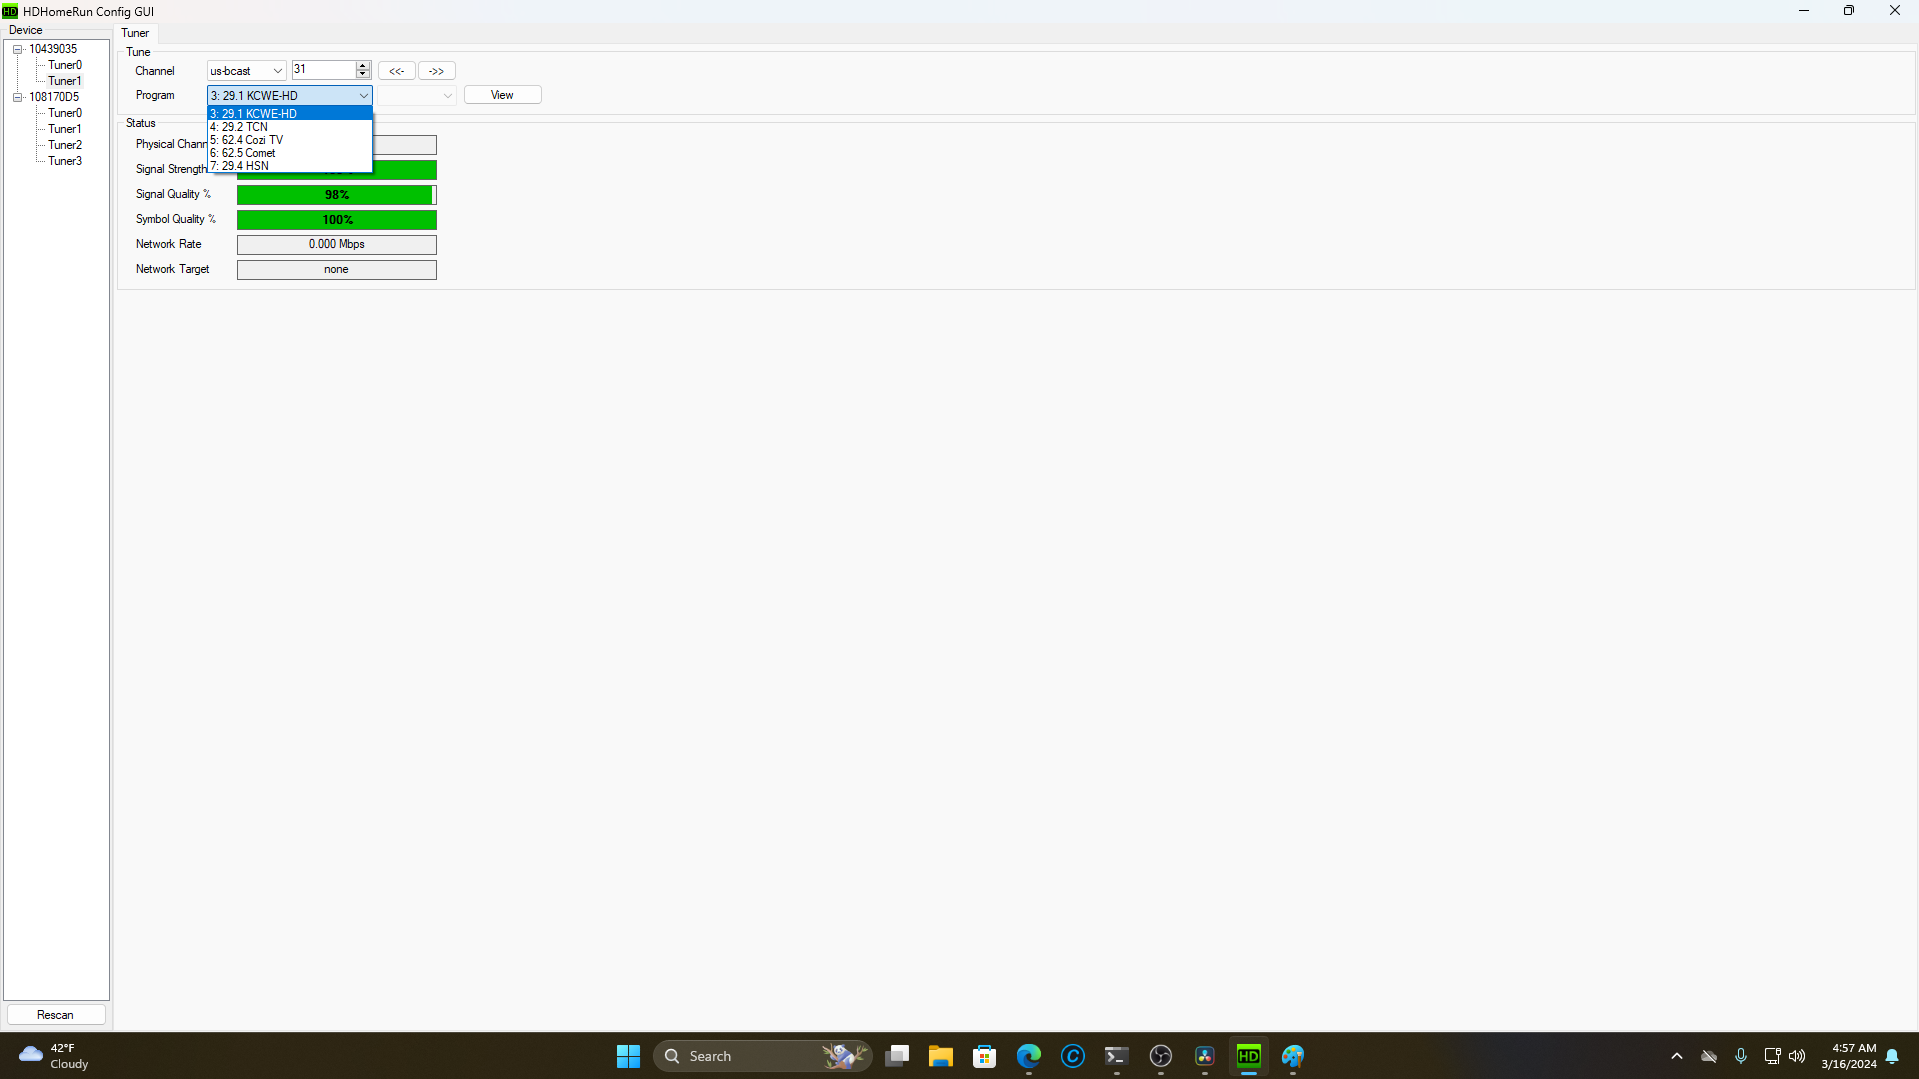
Task: Click the Network Target none field
Action: point(337,270)
